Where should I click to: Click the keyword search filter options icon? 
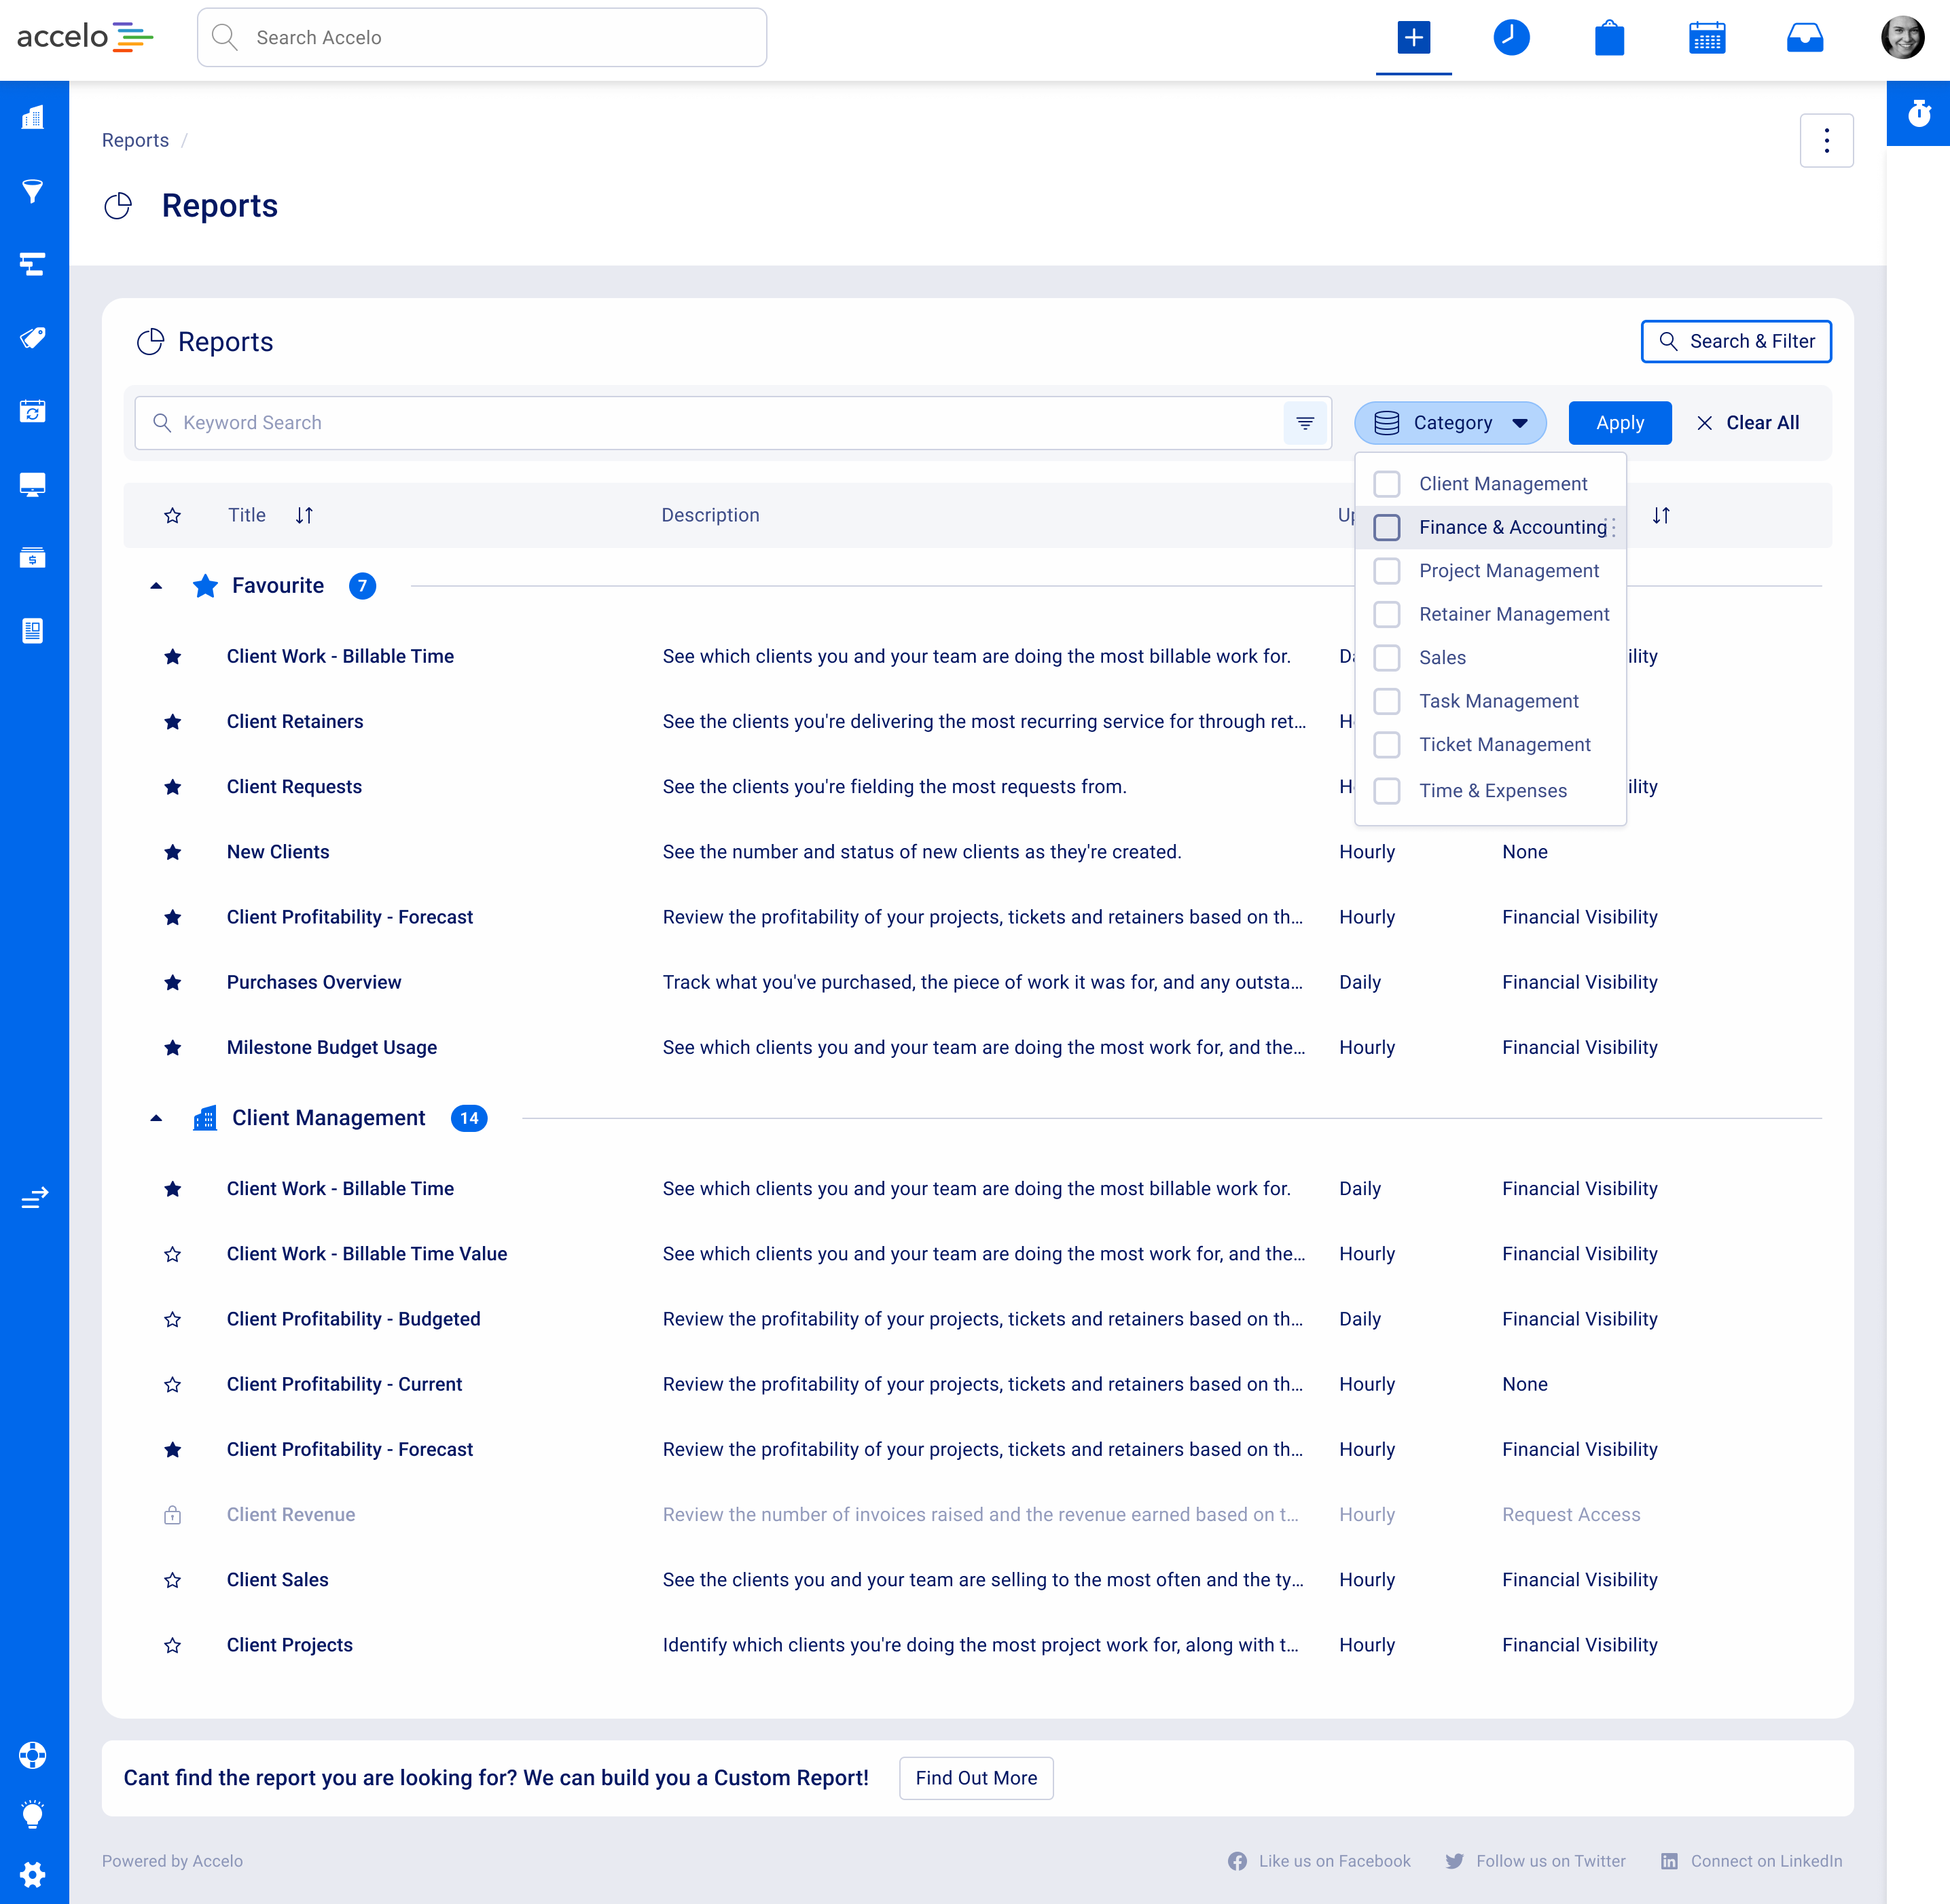(1305, 423)
